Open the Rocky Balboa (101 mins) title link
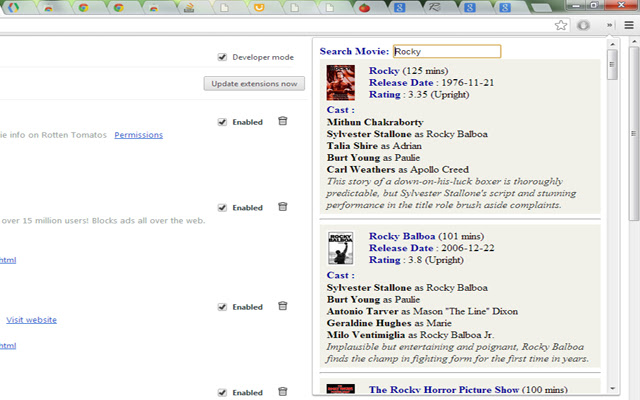Image resolution: width=640 pixels, height=400 pixels. click(x=402, y=236)
